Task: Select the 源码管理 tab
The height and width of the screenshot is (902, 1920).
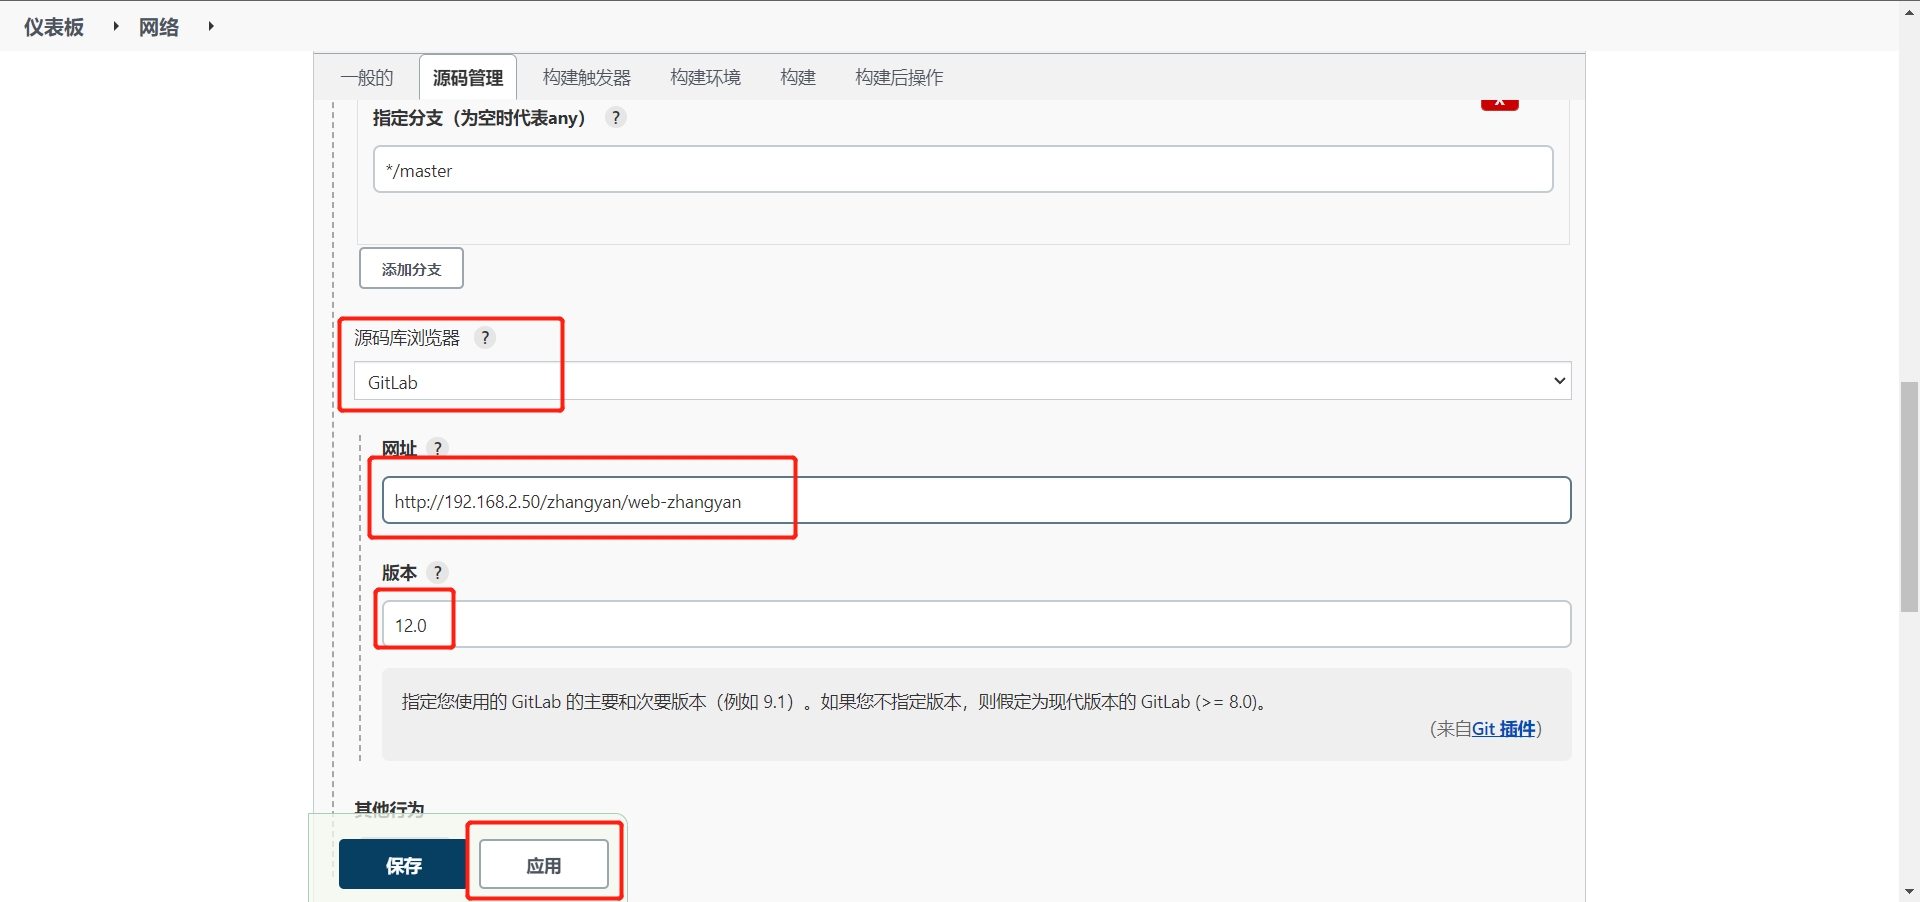Action: tap(468, 78)
